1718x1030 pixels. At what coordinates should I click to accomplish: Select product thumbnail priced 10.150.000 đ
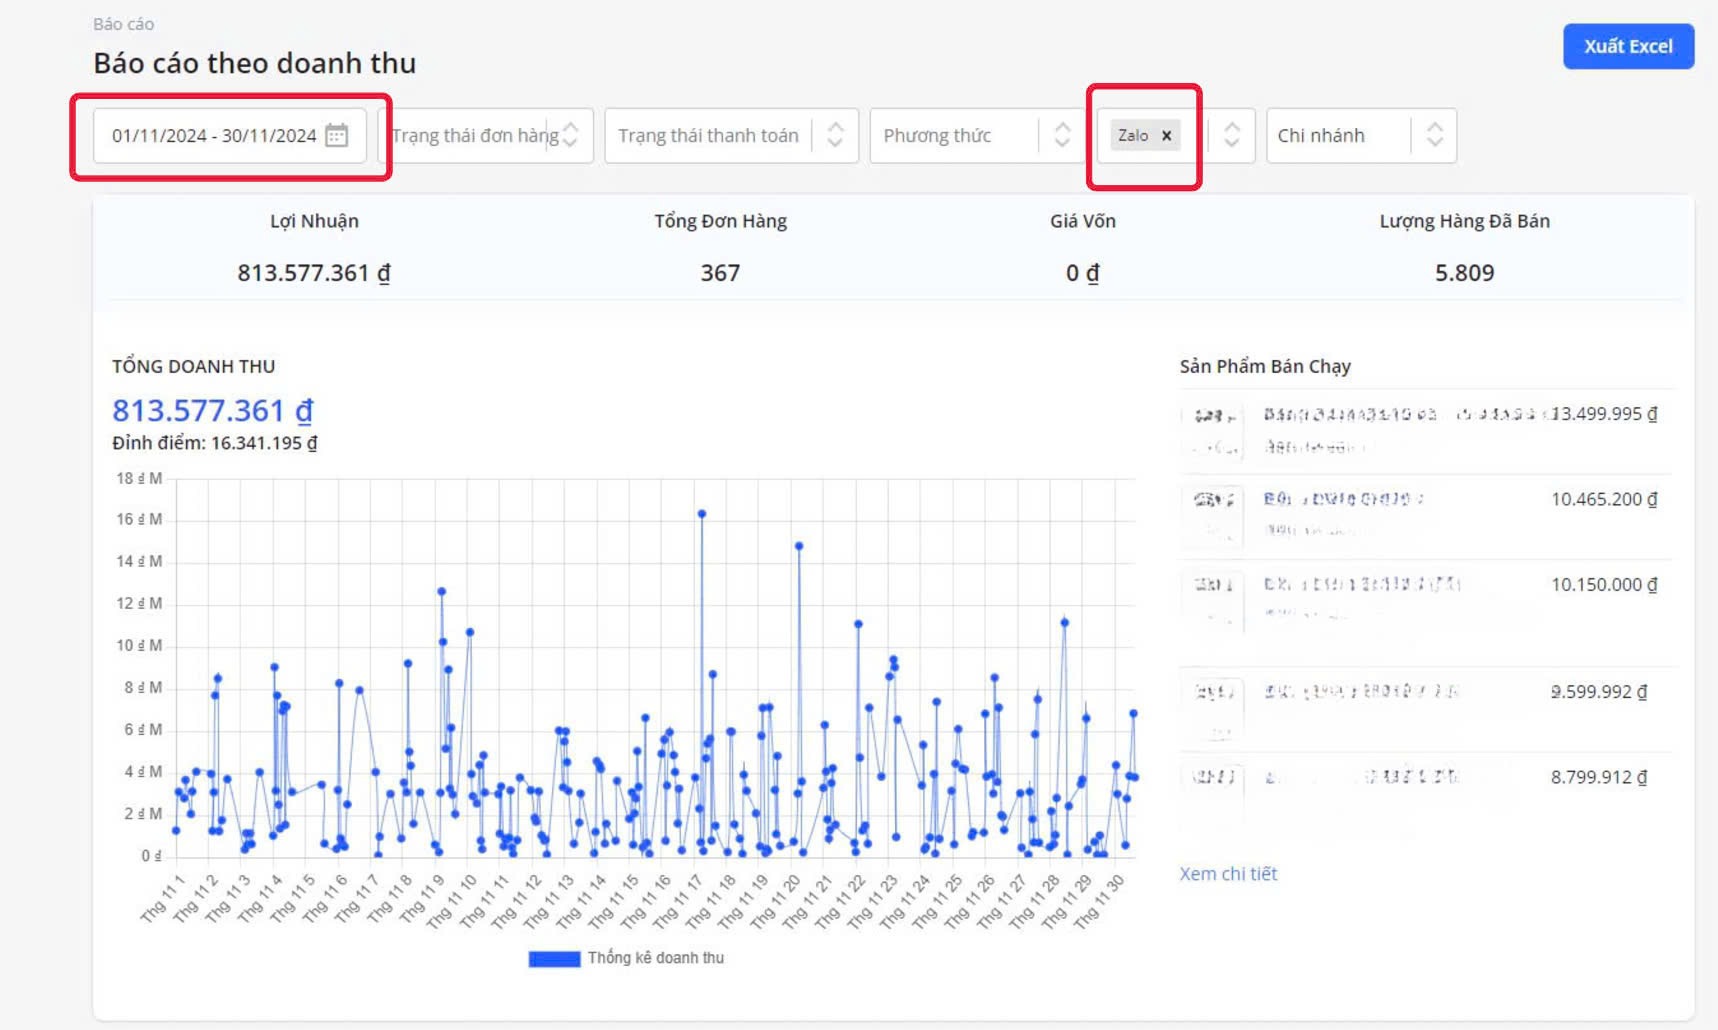point(1212,600)
